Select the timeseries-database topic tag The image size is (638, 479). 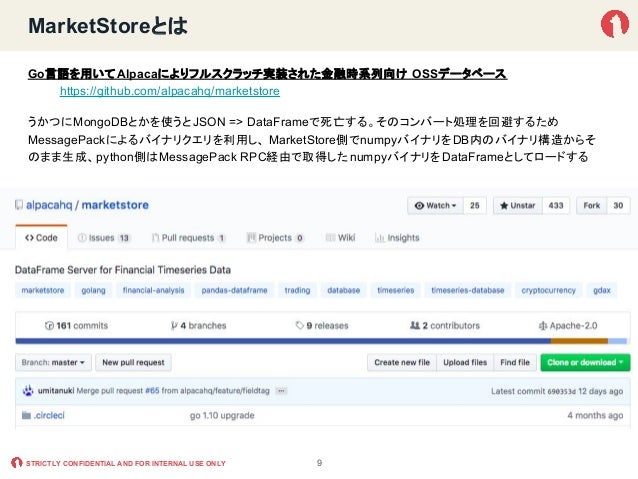click(x=468, y=290)
